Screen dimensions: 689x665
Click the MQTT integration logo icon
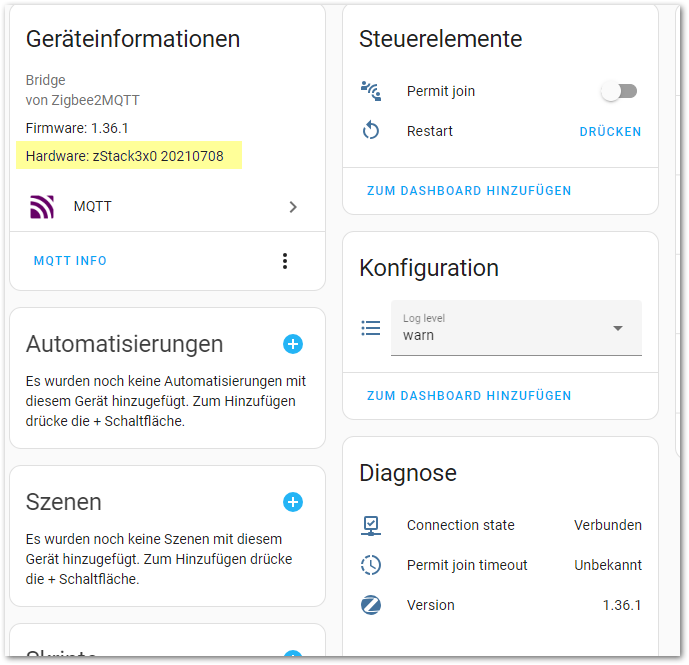pos(42,207)
